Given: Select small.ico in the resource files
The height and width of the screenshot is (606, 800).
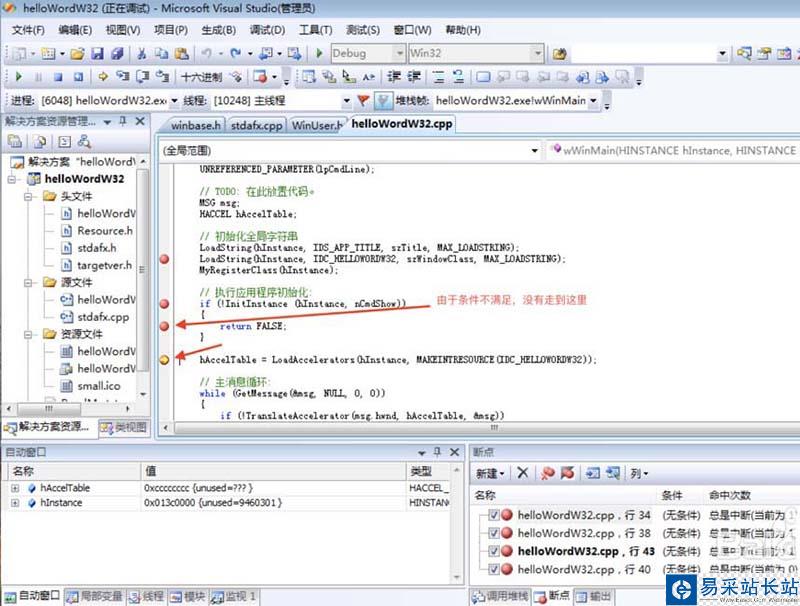Looking at the screenshot, I should pos(98,386).
